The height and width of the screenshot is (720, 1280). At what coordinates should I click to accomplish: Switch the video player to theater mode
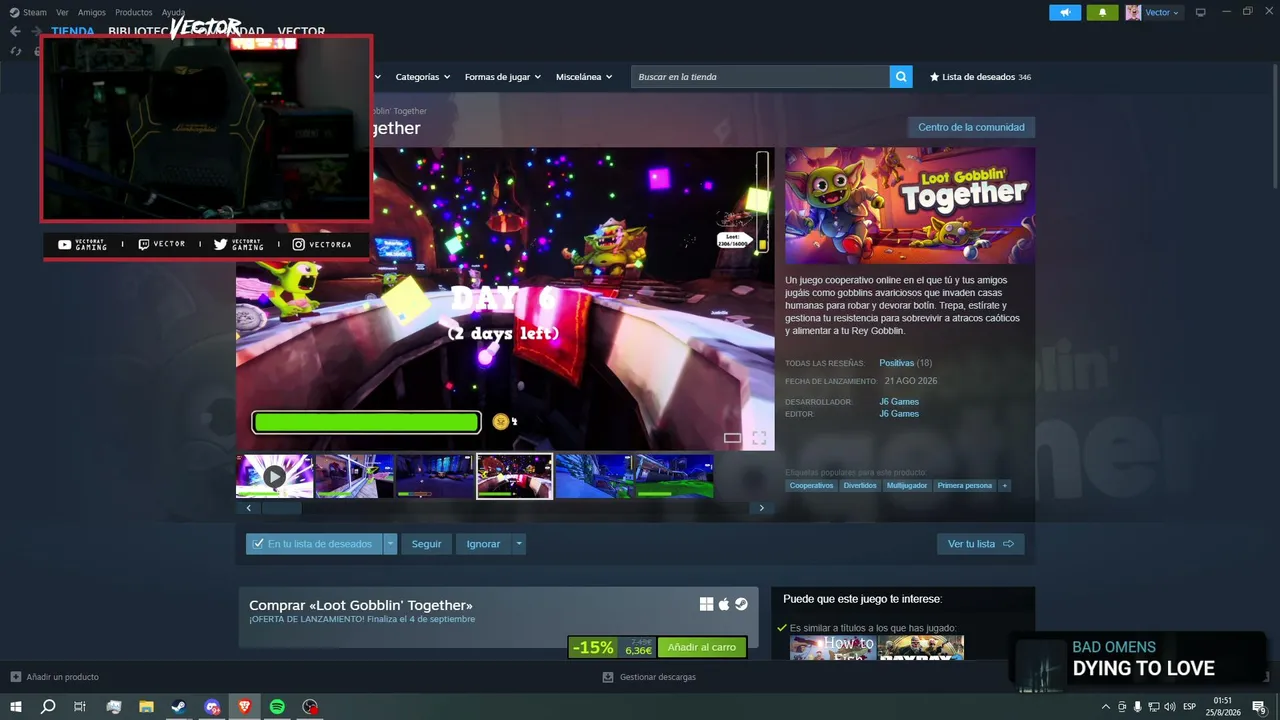[732, 438]
